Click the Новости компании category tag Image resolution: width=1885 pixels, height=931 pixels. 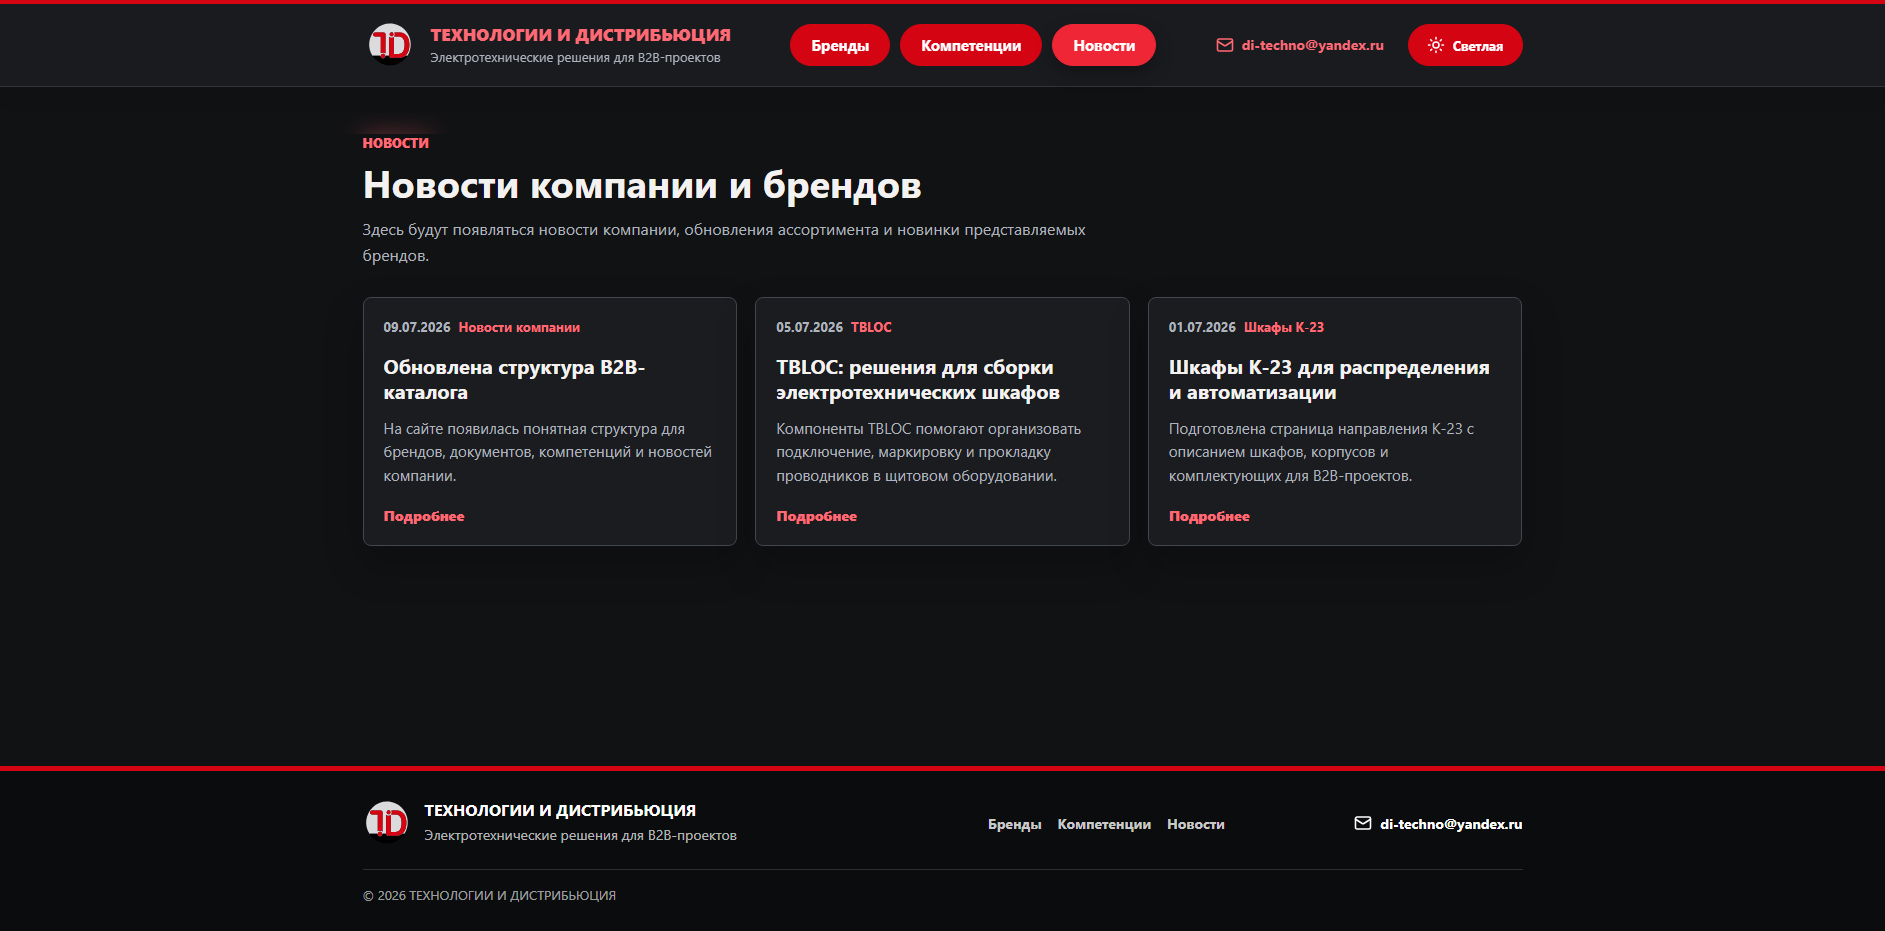click(519, 327)
